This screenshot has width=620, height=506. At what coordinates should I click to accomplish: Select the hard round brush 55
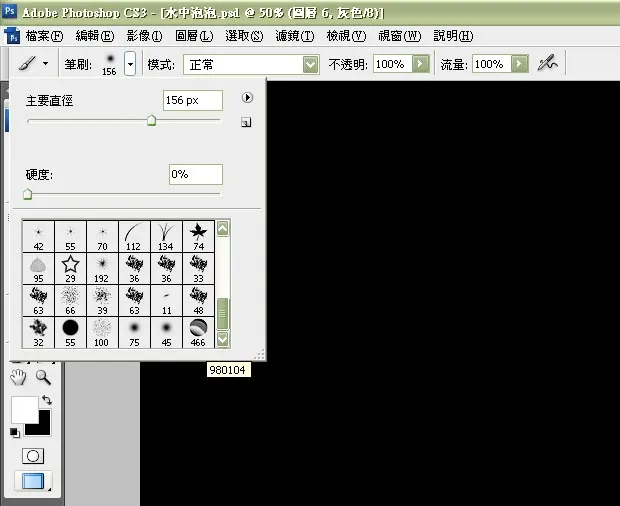pos(70,332)
